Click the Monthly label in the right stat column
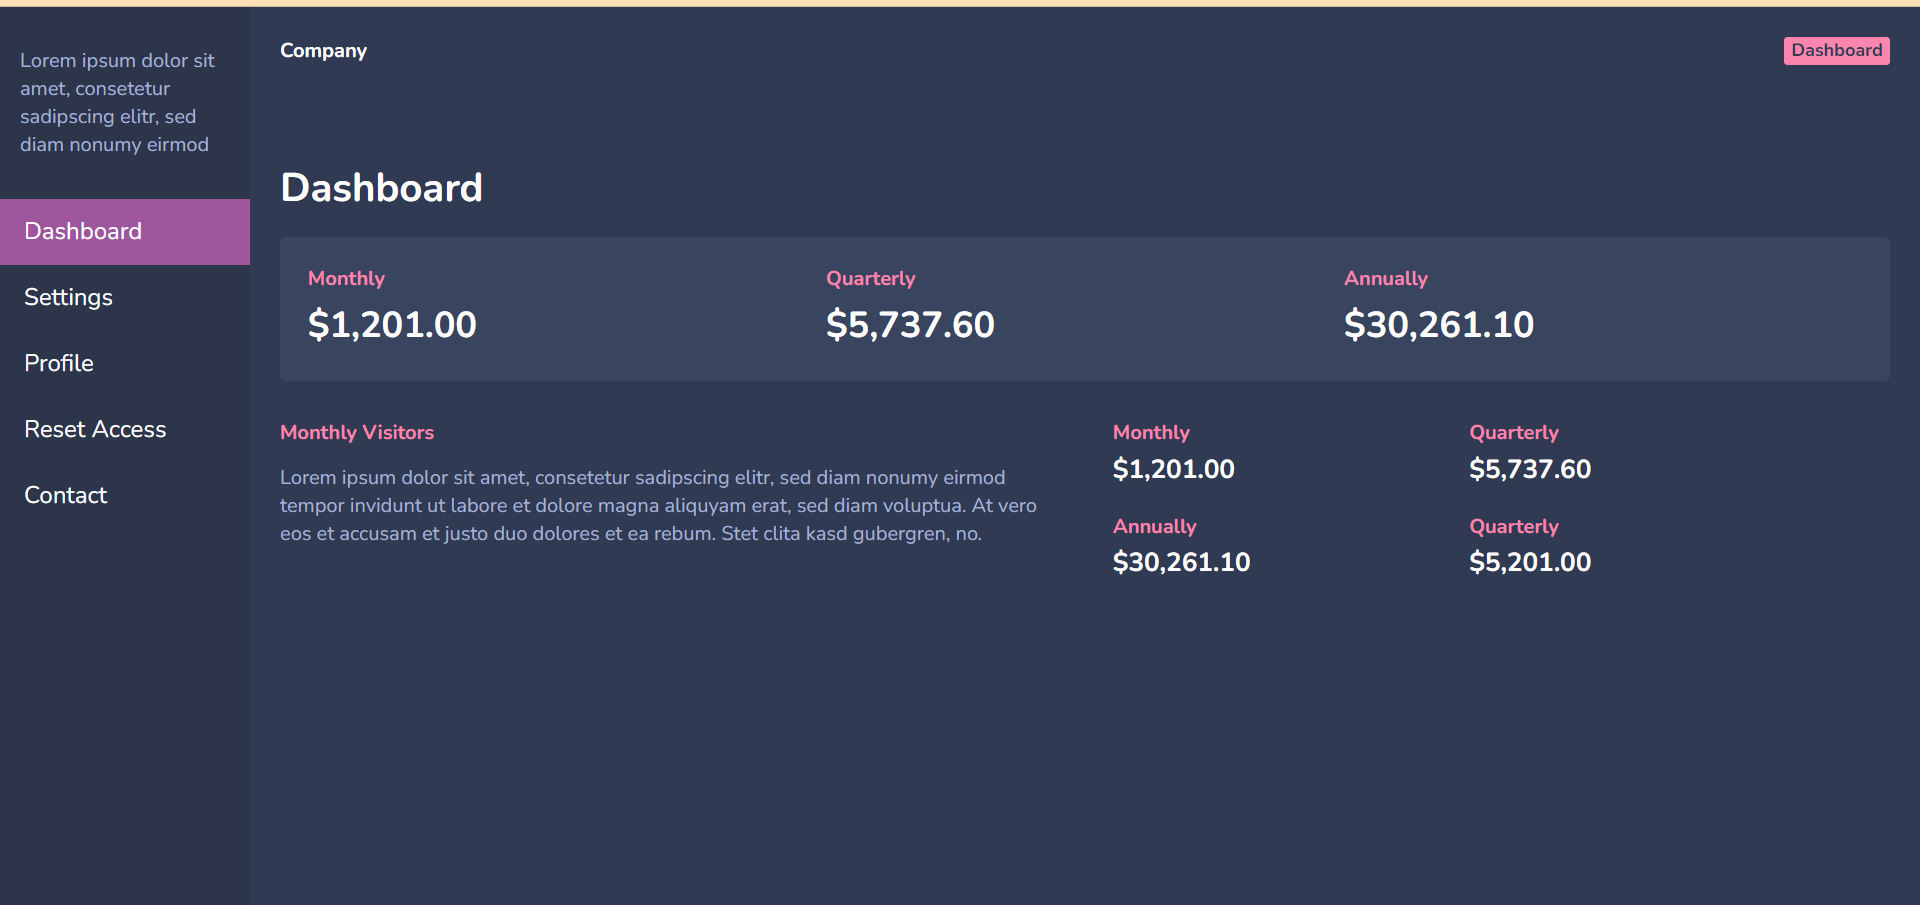1920x905 pixels. point(1151,432)
